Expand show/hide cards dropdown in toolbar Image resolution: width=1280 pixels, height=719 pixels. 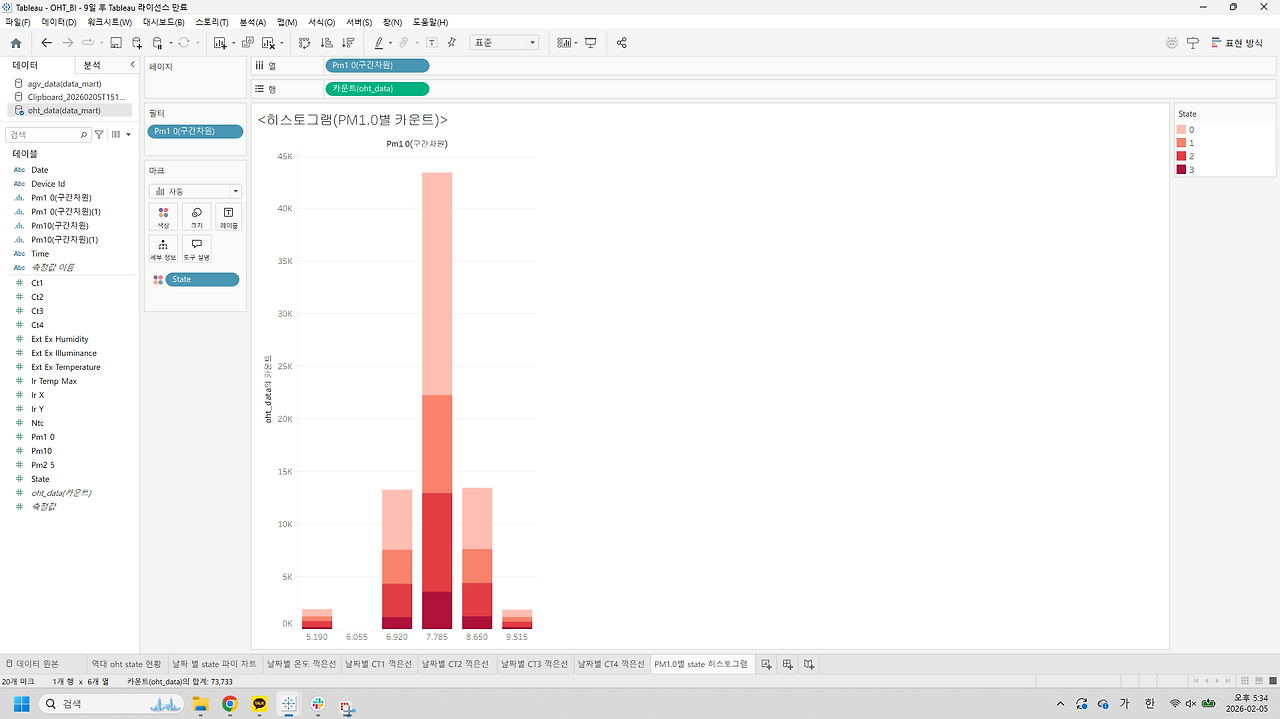(x=576, y=43)
